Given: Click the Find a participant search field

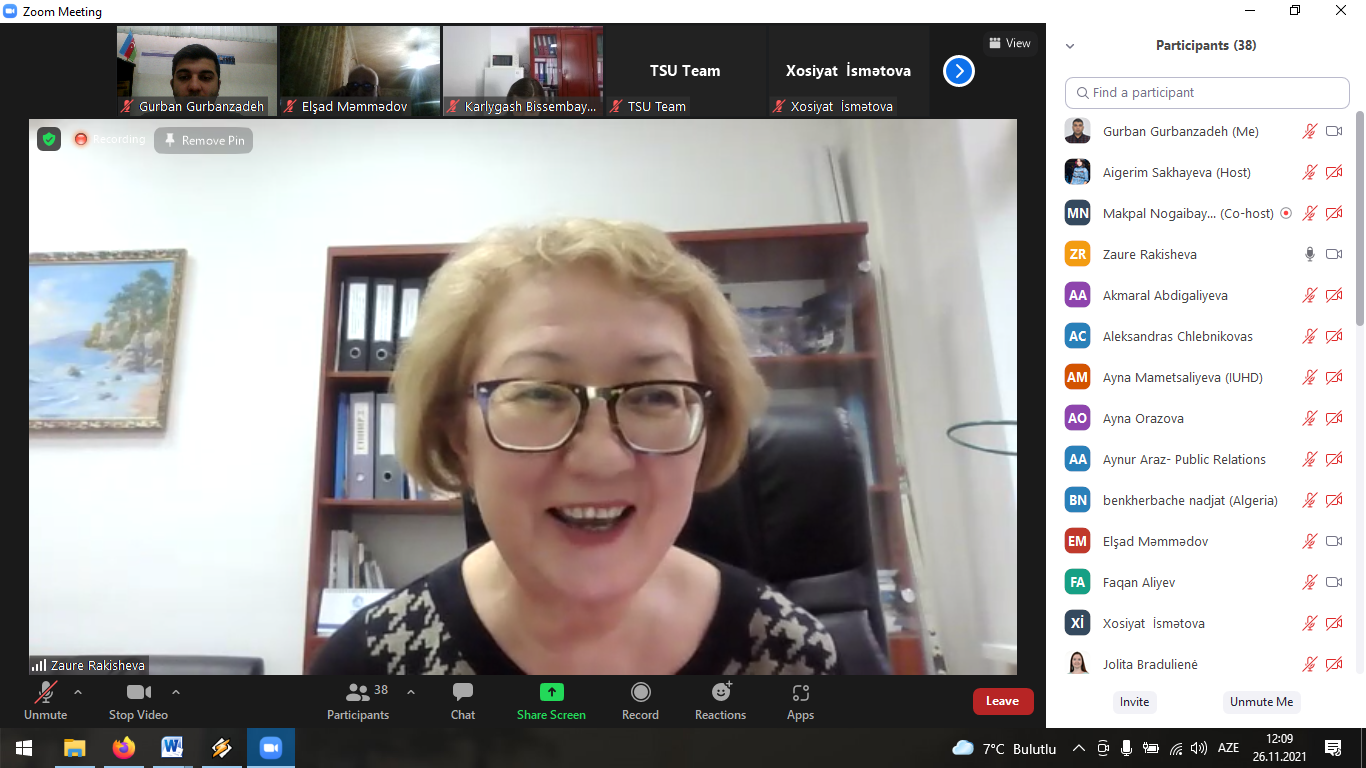Looking at the screenshot, I should point(1207,93).
